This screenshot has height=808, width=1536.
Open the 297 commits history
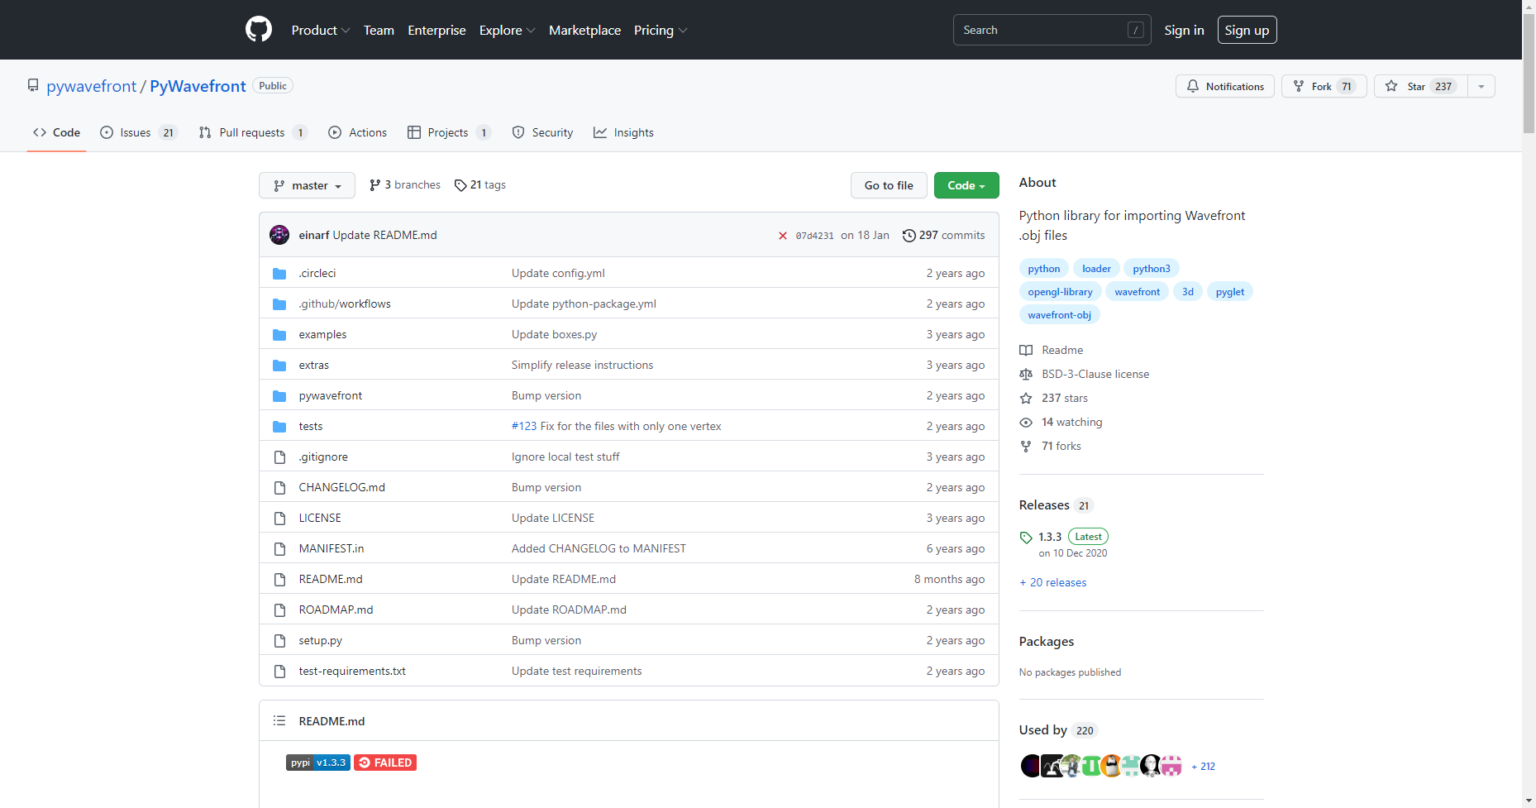point(943,235)
